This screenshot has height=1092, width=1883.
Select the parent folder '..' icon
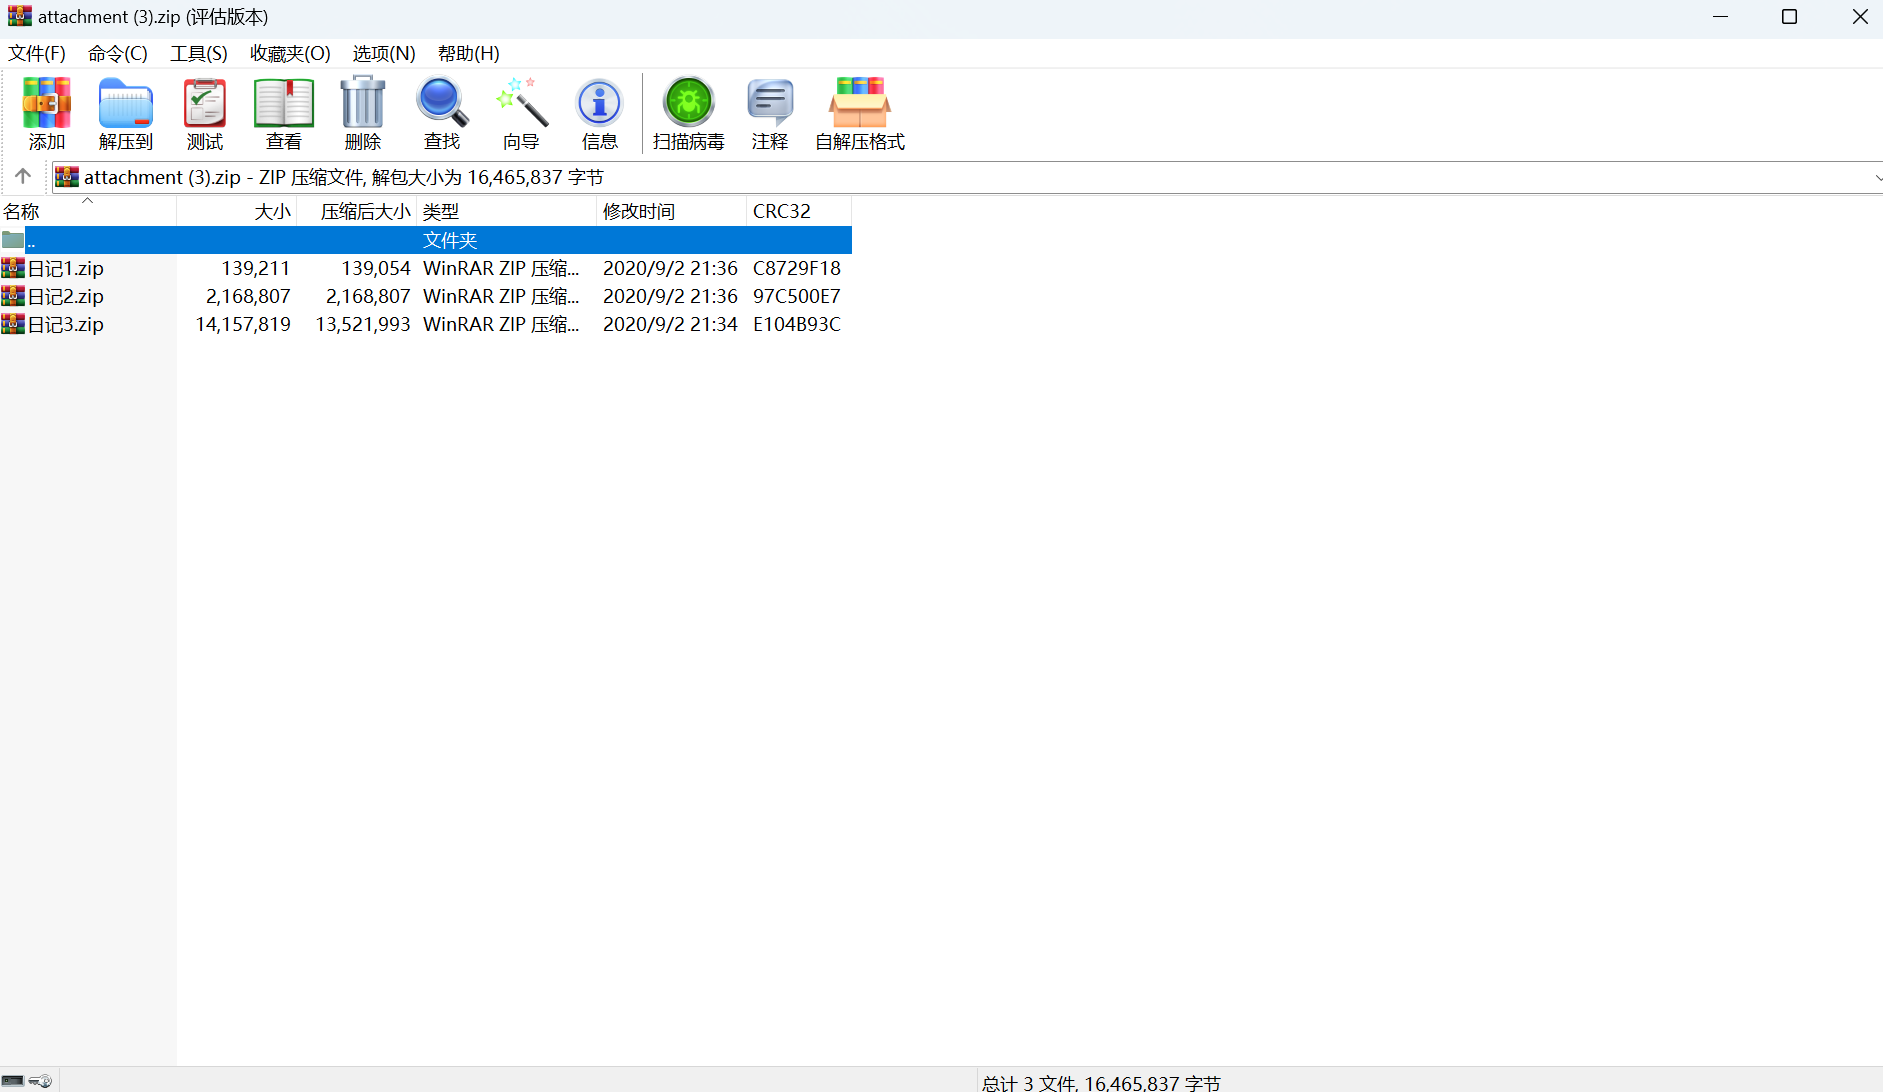tap(13, 240)
